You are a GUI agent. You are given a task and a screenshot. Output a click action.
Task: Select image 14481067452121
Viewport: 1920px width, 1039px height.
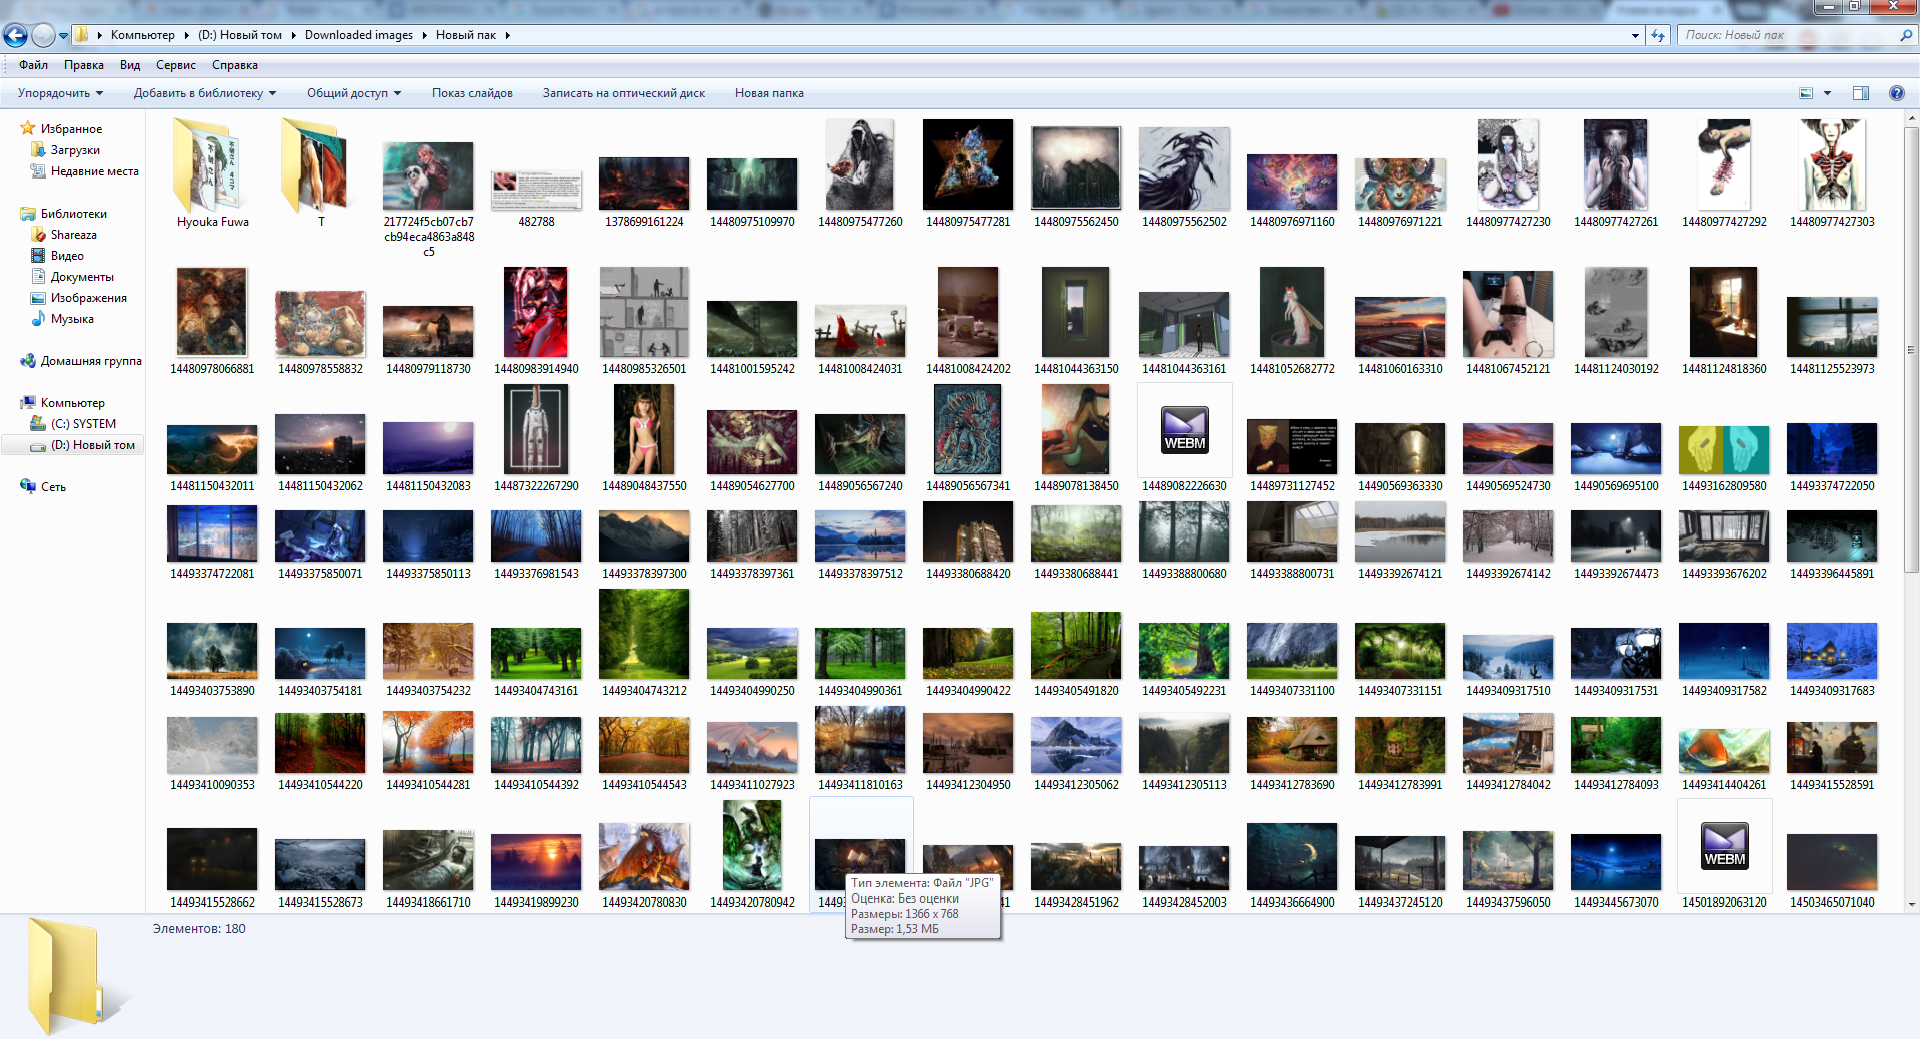[1508, 314]
